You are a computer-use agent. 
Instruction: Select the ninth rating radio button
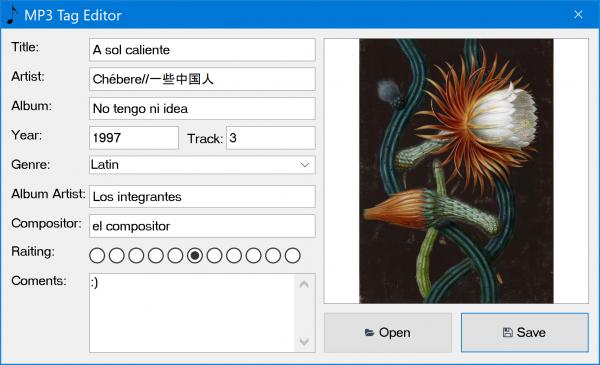253,256
